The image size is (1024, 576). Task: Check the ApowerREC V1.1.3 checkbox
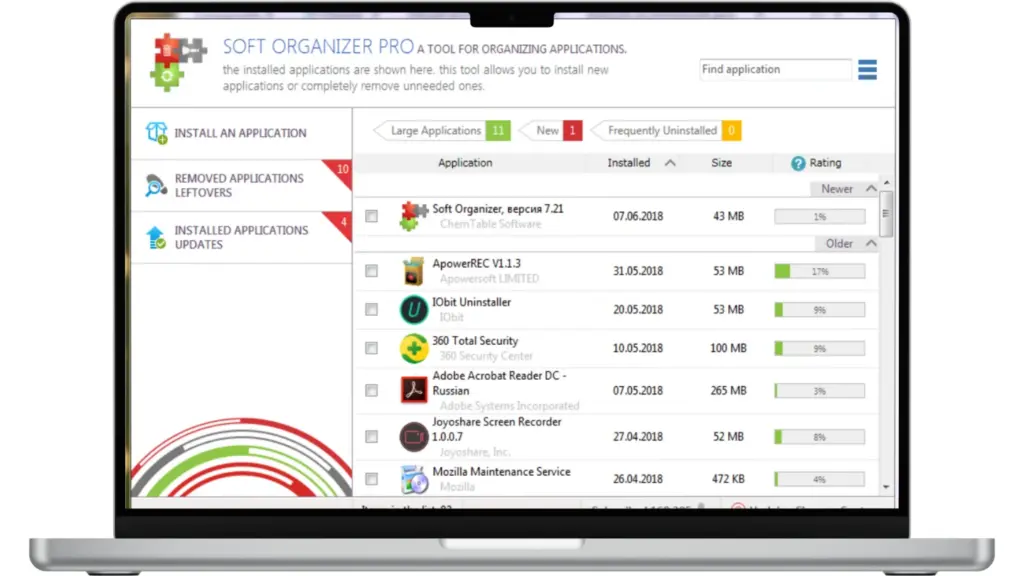pos(372,271)
